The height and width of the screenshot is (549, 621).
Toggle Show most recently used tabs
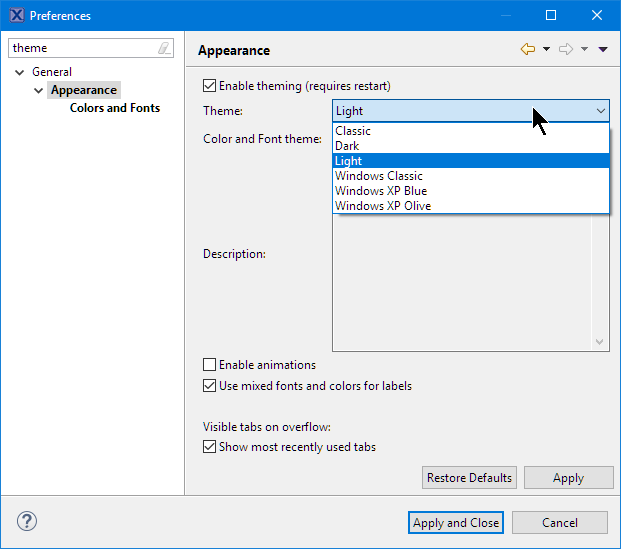point(210,447)
